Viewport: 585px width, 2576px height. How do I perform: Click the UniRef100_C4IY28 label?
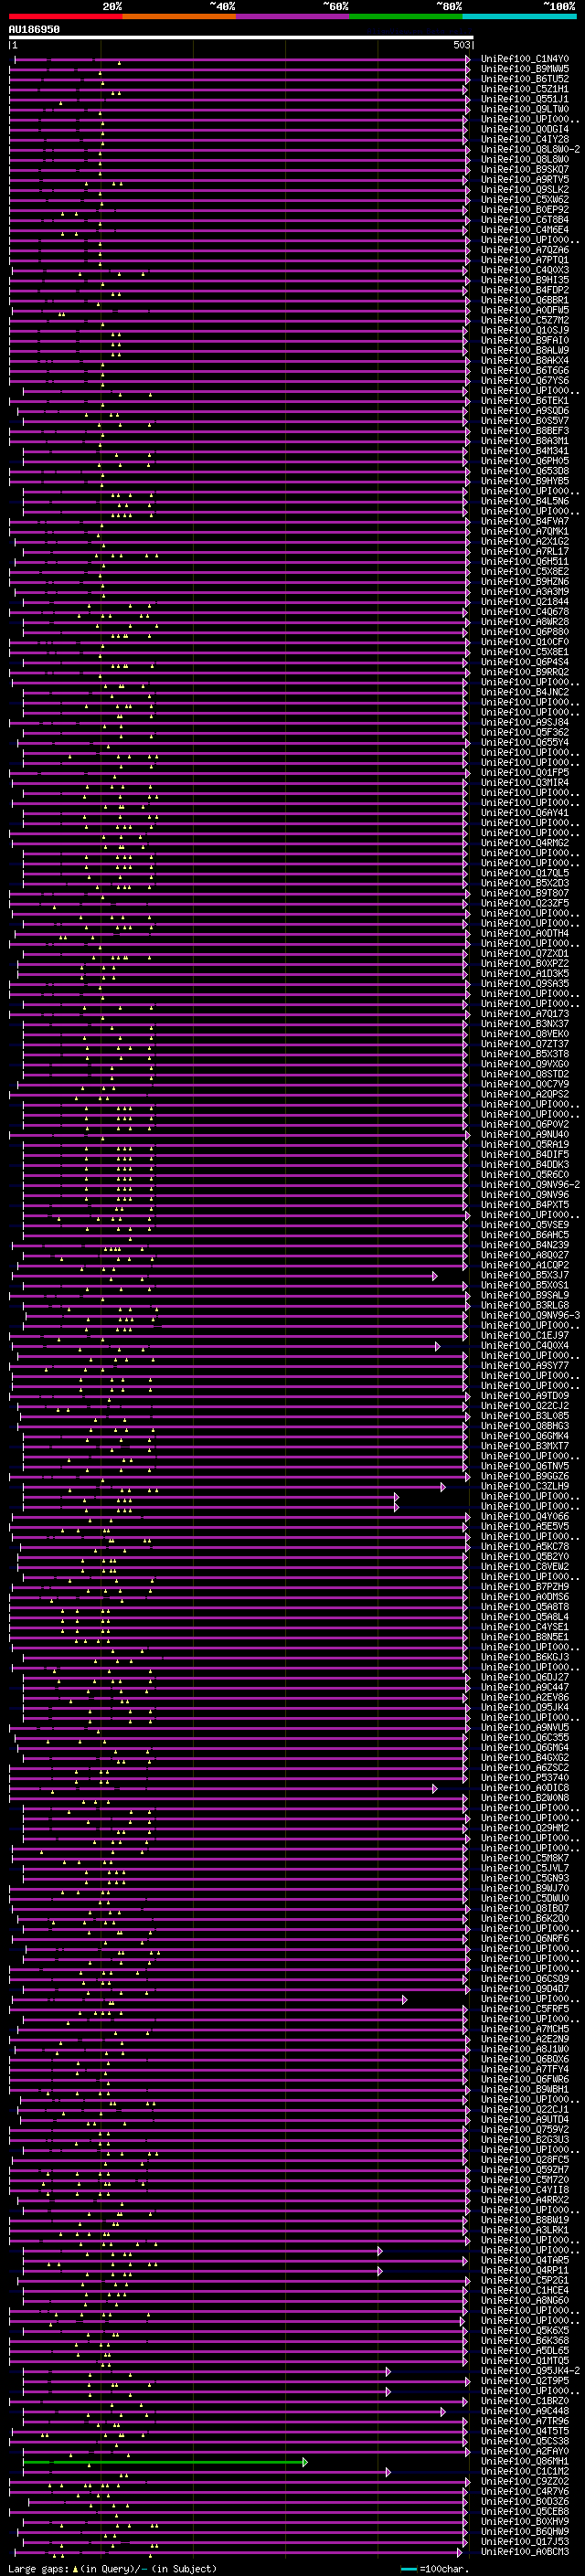[x=525, y=139]
